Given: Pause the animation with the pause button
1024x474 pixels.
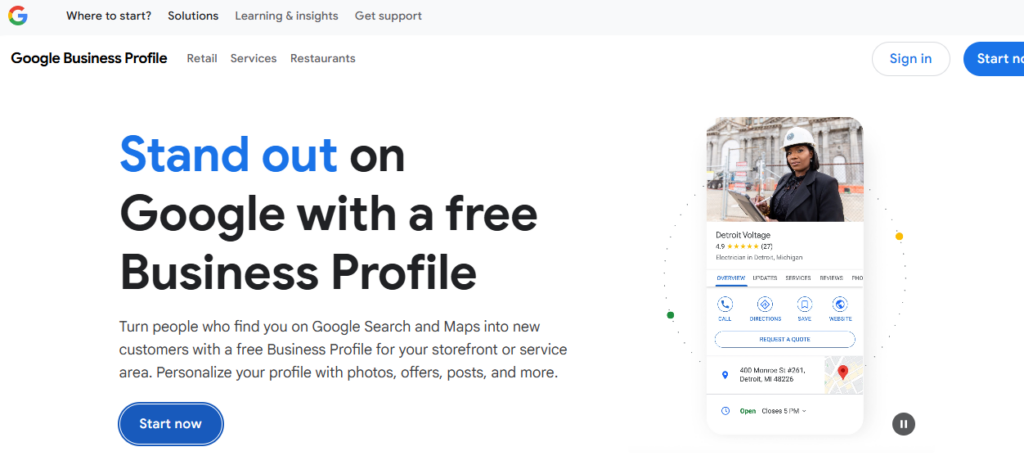Looking at the screenshot, I should point(903,424).
